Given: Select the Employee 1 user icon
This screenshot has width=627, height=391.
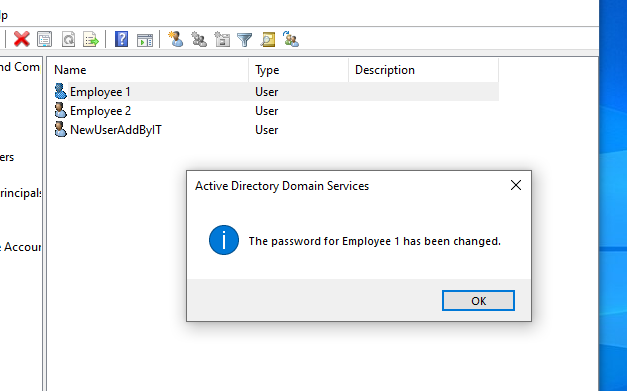Looking at the screenshot, I should click(x=60, y=91).
